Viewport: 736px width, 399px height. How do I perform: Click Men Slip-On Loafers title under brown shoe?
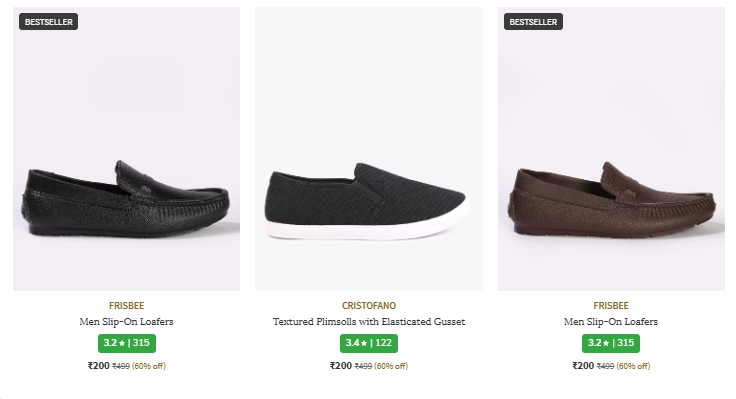click(x=611, y=322)
